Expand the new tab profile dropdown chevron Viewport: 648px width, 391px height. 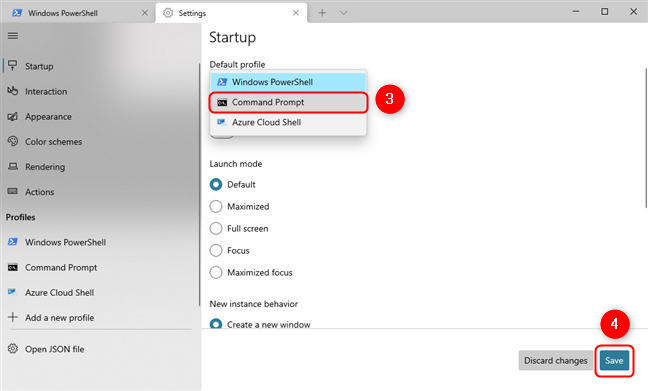343,13
